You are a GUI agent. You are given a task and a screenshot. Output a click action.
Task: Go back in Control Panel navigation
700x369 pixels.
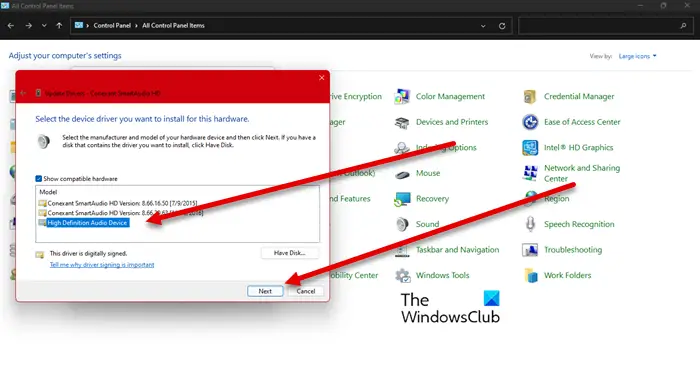click(11, 26)
